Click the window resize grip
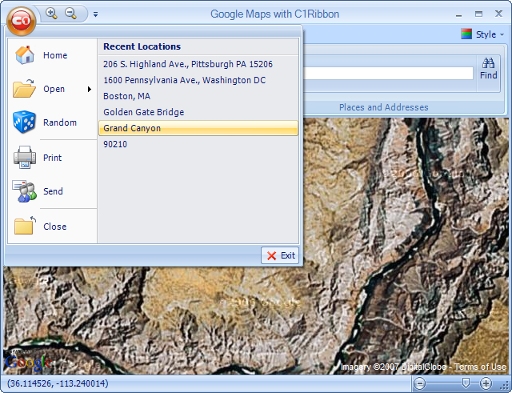The height and width of the screenshot is (393, 512). [505, 386]
